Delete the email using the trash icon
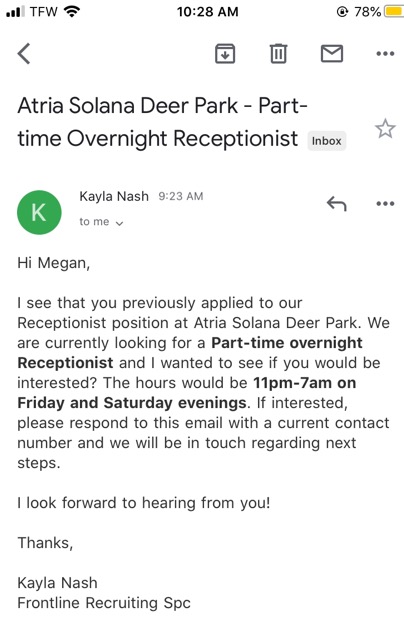Image resolution: width=404 pixels, height=640 pixels. 279,53
